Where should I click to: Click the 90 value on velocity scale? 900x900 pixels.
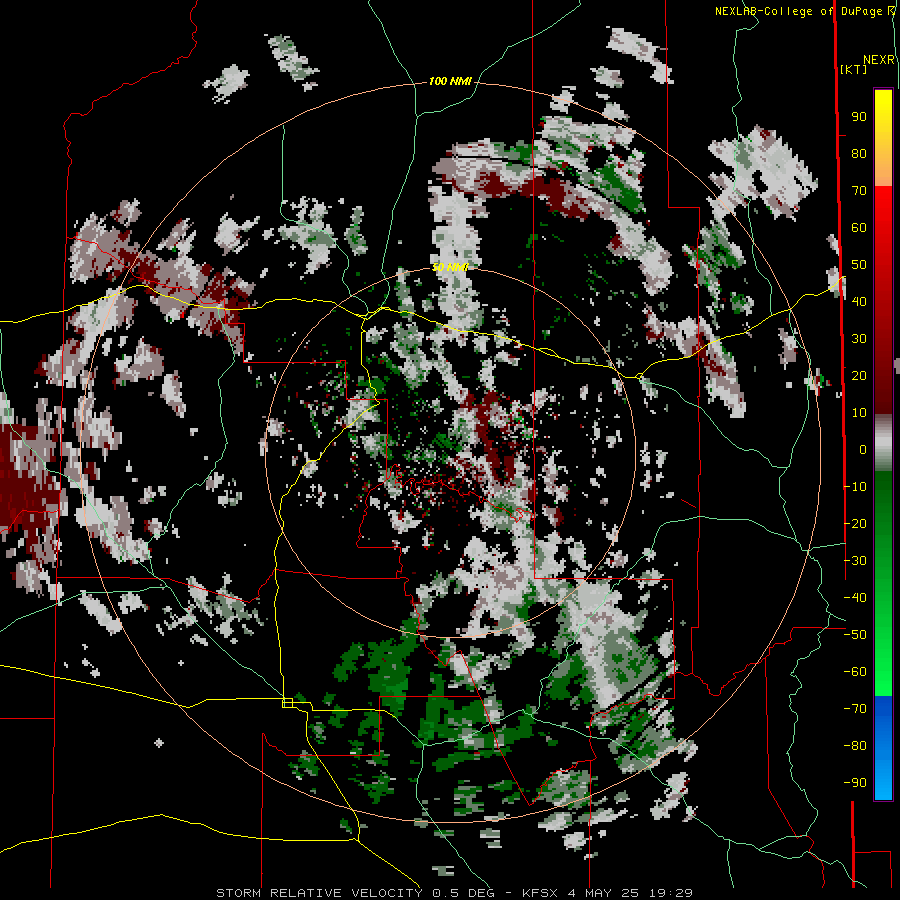[x=859, y=117]
